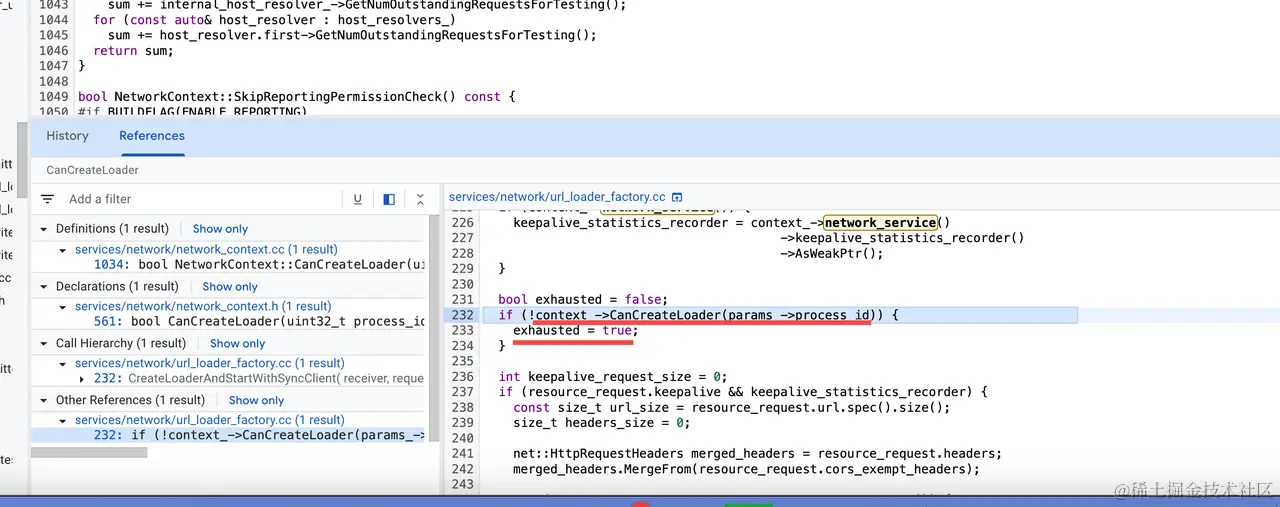Click 'exhausted = true;' on line 233
The width and height of the screenshot is (1280, 507).
[575, 330]
